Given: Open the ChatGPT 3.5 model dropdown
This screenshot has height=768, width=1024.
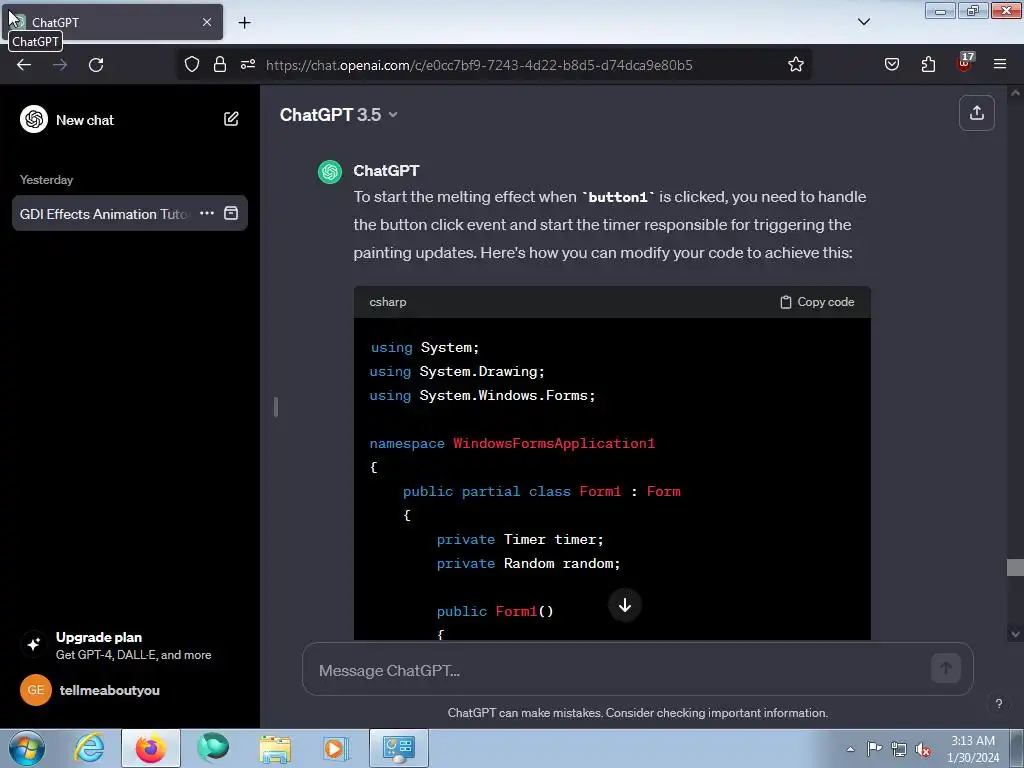Looking at the screenshot, I should (338, 115).
